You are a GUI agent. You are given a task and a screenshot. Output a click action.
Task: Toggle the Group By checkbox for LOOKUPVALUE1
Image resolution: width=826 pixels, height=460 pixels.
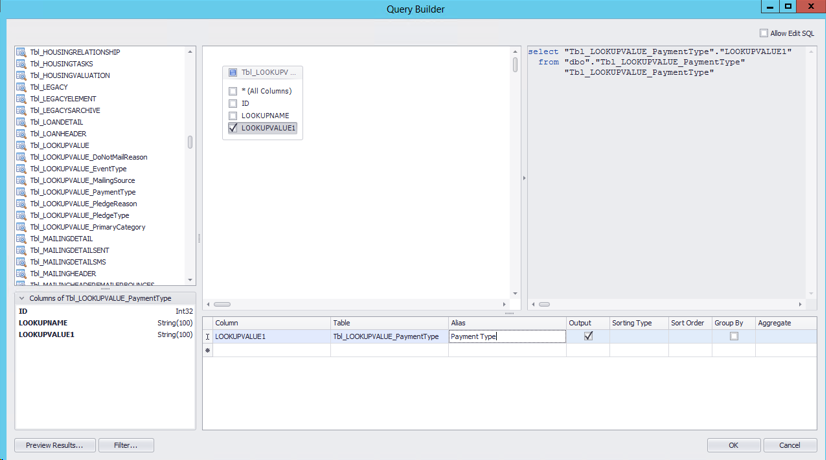(x=734, y=336)
